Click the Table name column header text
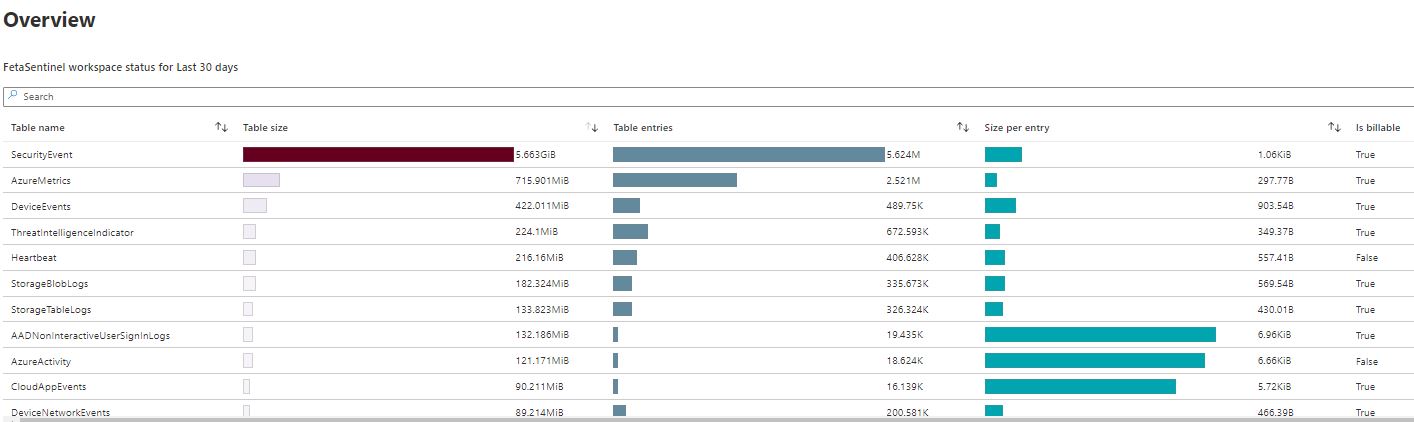 (x=38, y=128)
